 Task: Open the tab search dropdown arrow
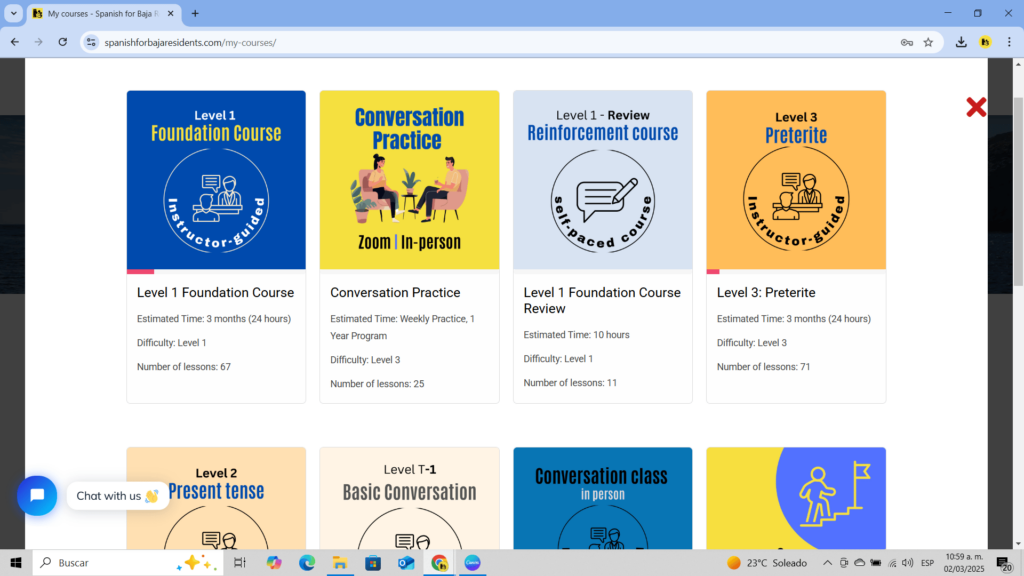tap(14, 13)
